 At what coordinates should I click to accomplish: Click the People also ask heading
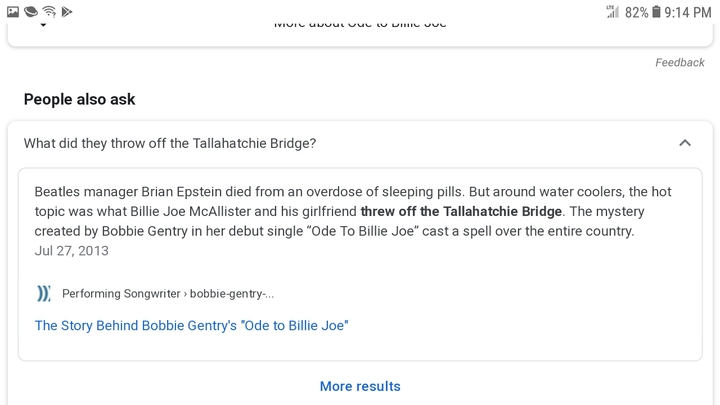79,99
